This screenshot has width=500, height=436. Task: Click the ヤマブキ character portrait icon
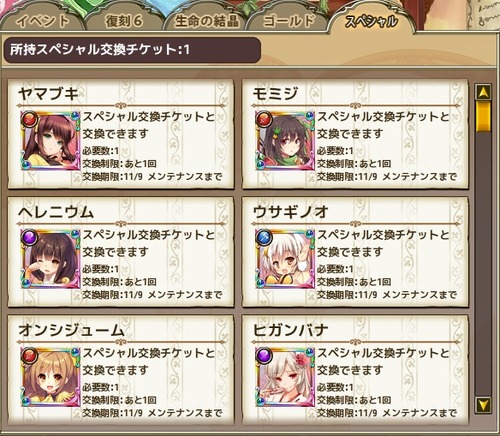pyautogui.click(x=50, y=141)
